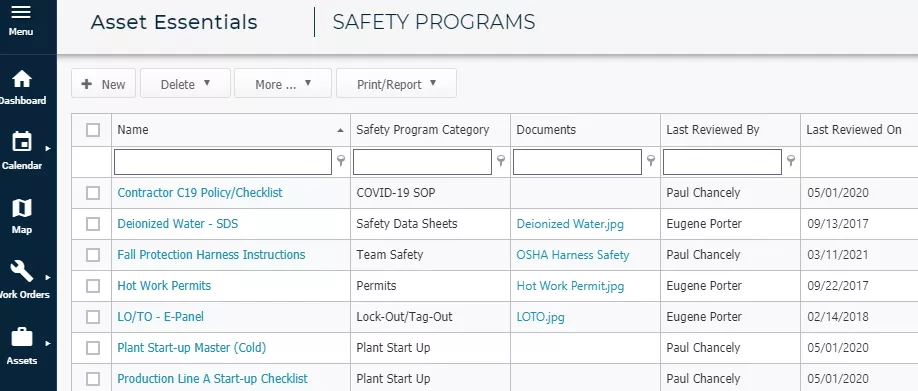918x391 pixels.
Task: Check Plant Start-up Master (Cold) row
Action: point(93,348)
